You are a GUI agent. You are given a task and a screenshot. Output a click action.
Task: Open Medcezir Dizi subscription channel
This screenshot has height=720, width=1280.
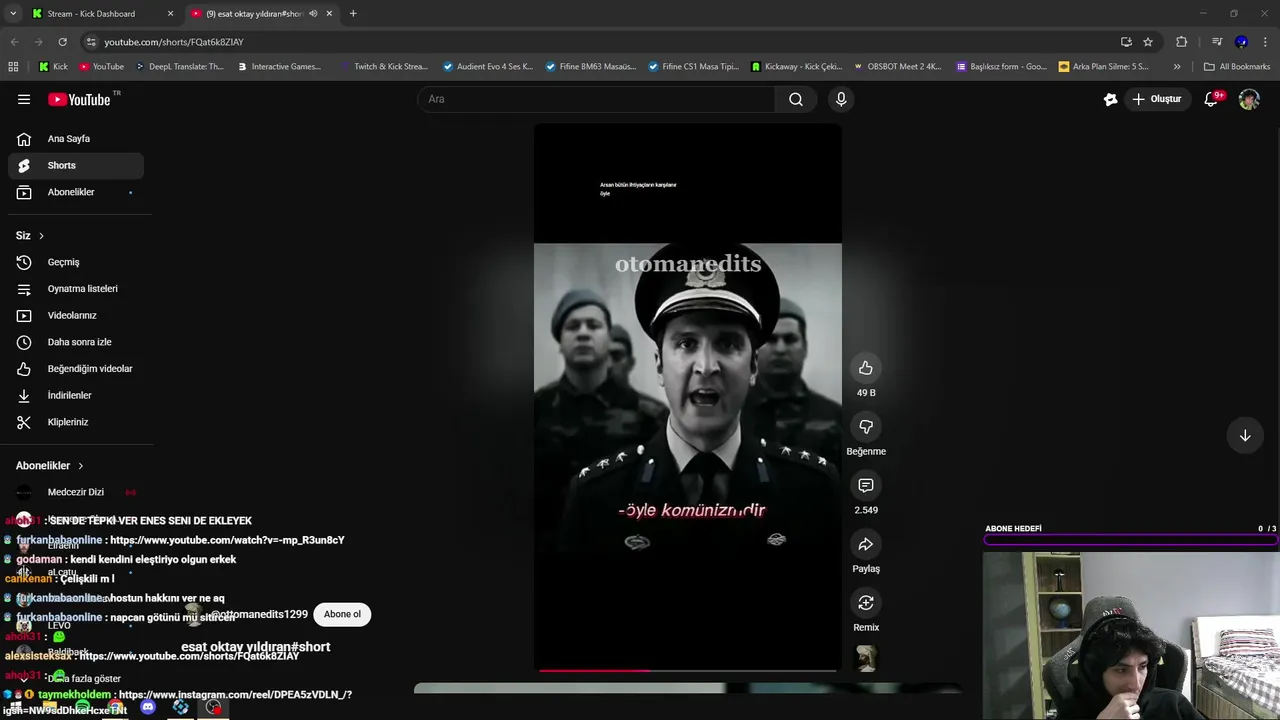pos(76,492)
